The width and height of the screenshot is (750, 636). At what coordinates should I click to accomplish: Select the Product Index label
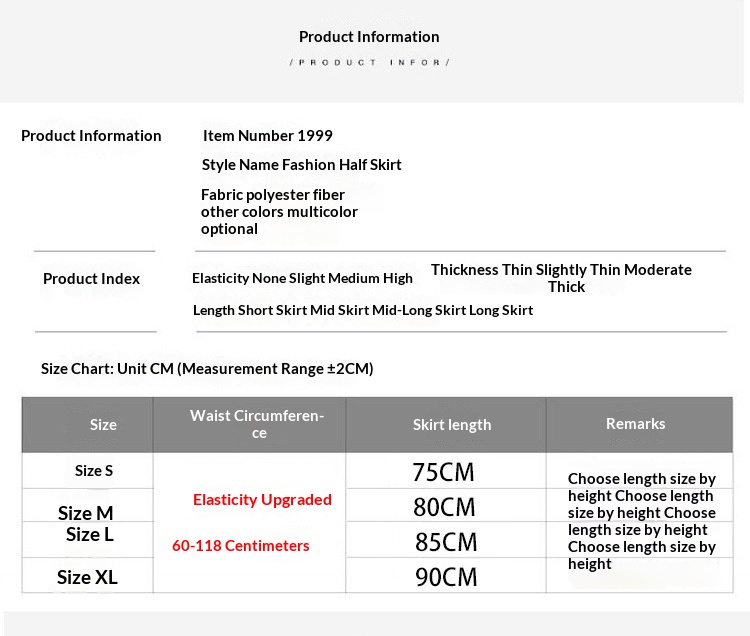[x=91, y=279]
